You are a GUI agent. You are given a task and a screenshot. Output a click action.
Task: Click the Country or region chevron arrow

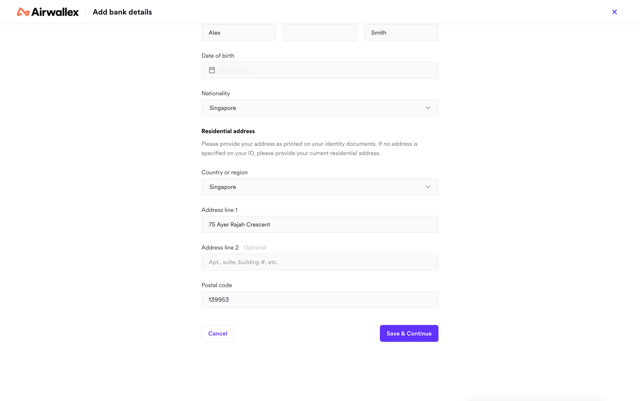[428, 187]
